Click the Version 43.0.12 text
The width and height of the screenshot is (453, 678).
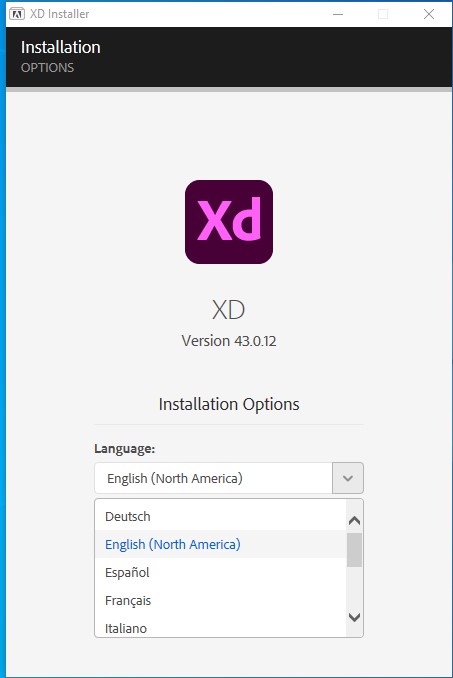pyautogui.click(x=229, y=341)
